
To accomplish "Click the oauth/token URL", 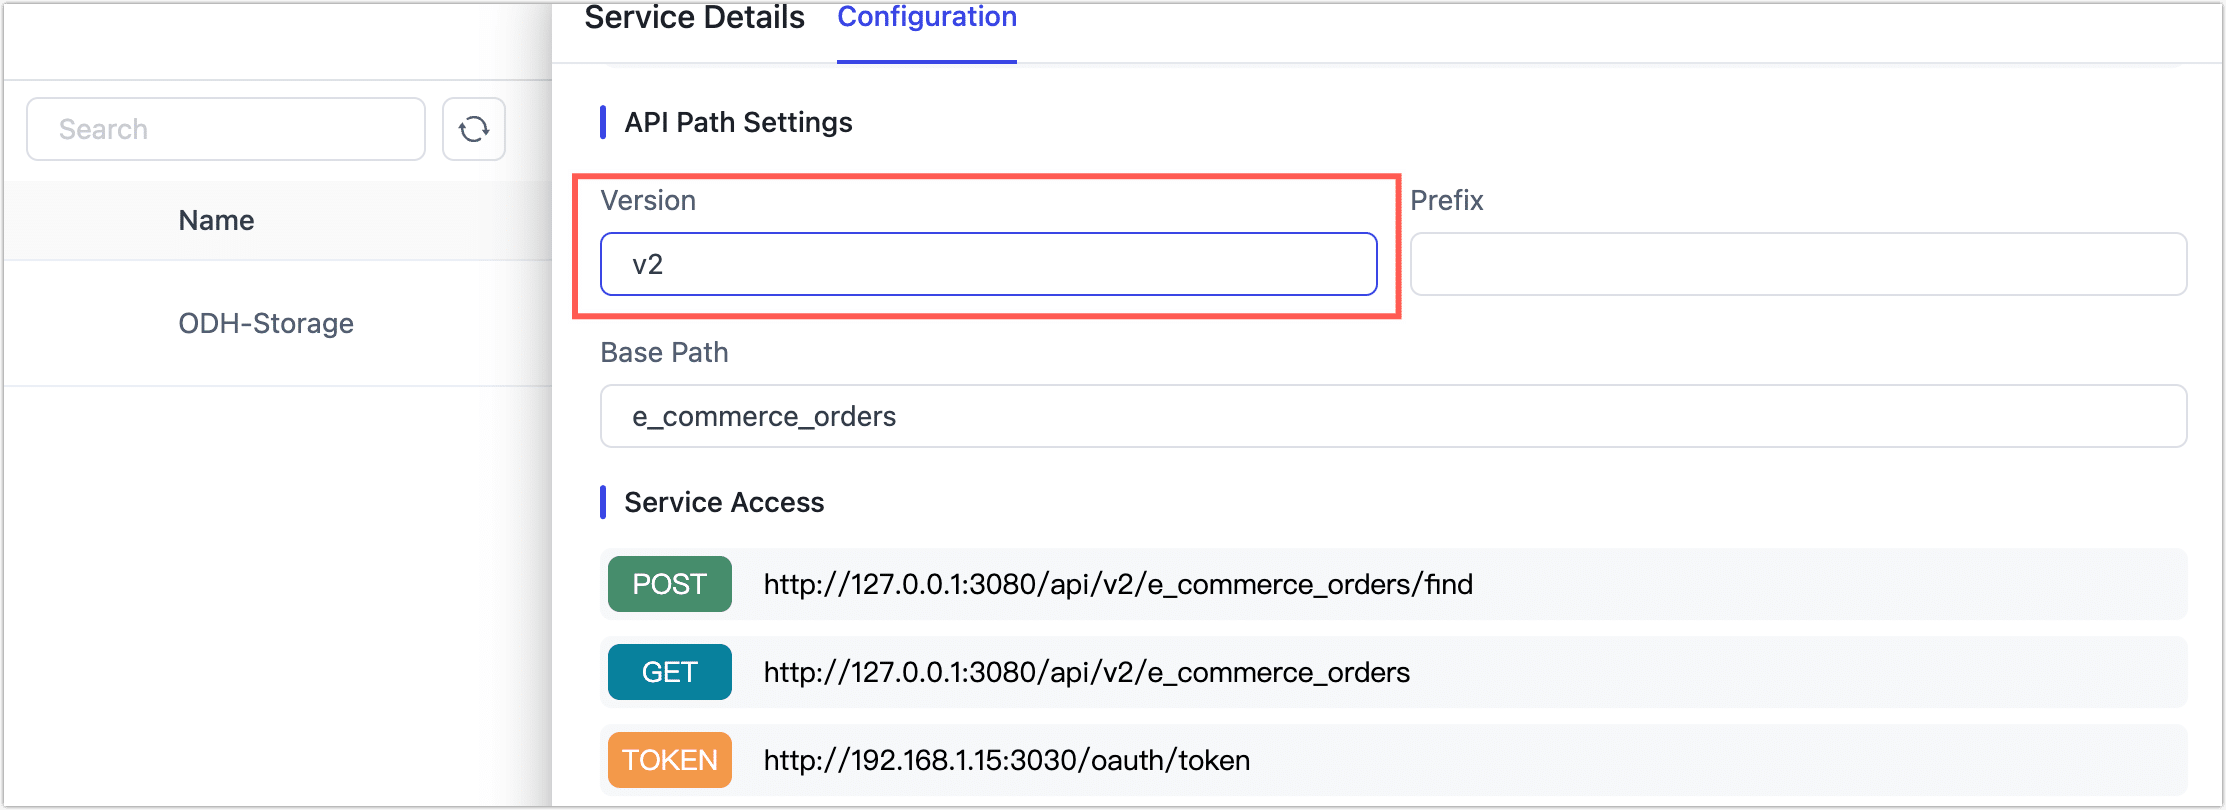I will (1006, 760).
